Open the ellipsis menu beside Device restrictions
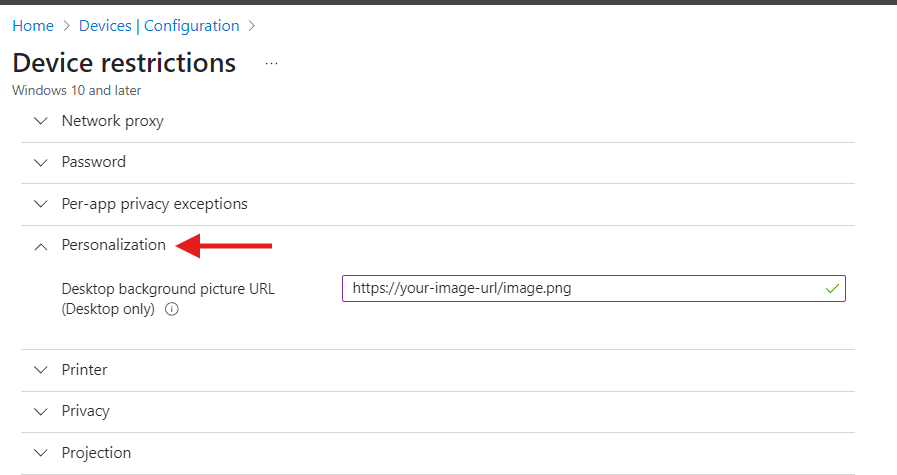 pos(271,64)
